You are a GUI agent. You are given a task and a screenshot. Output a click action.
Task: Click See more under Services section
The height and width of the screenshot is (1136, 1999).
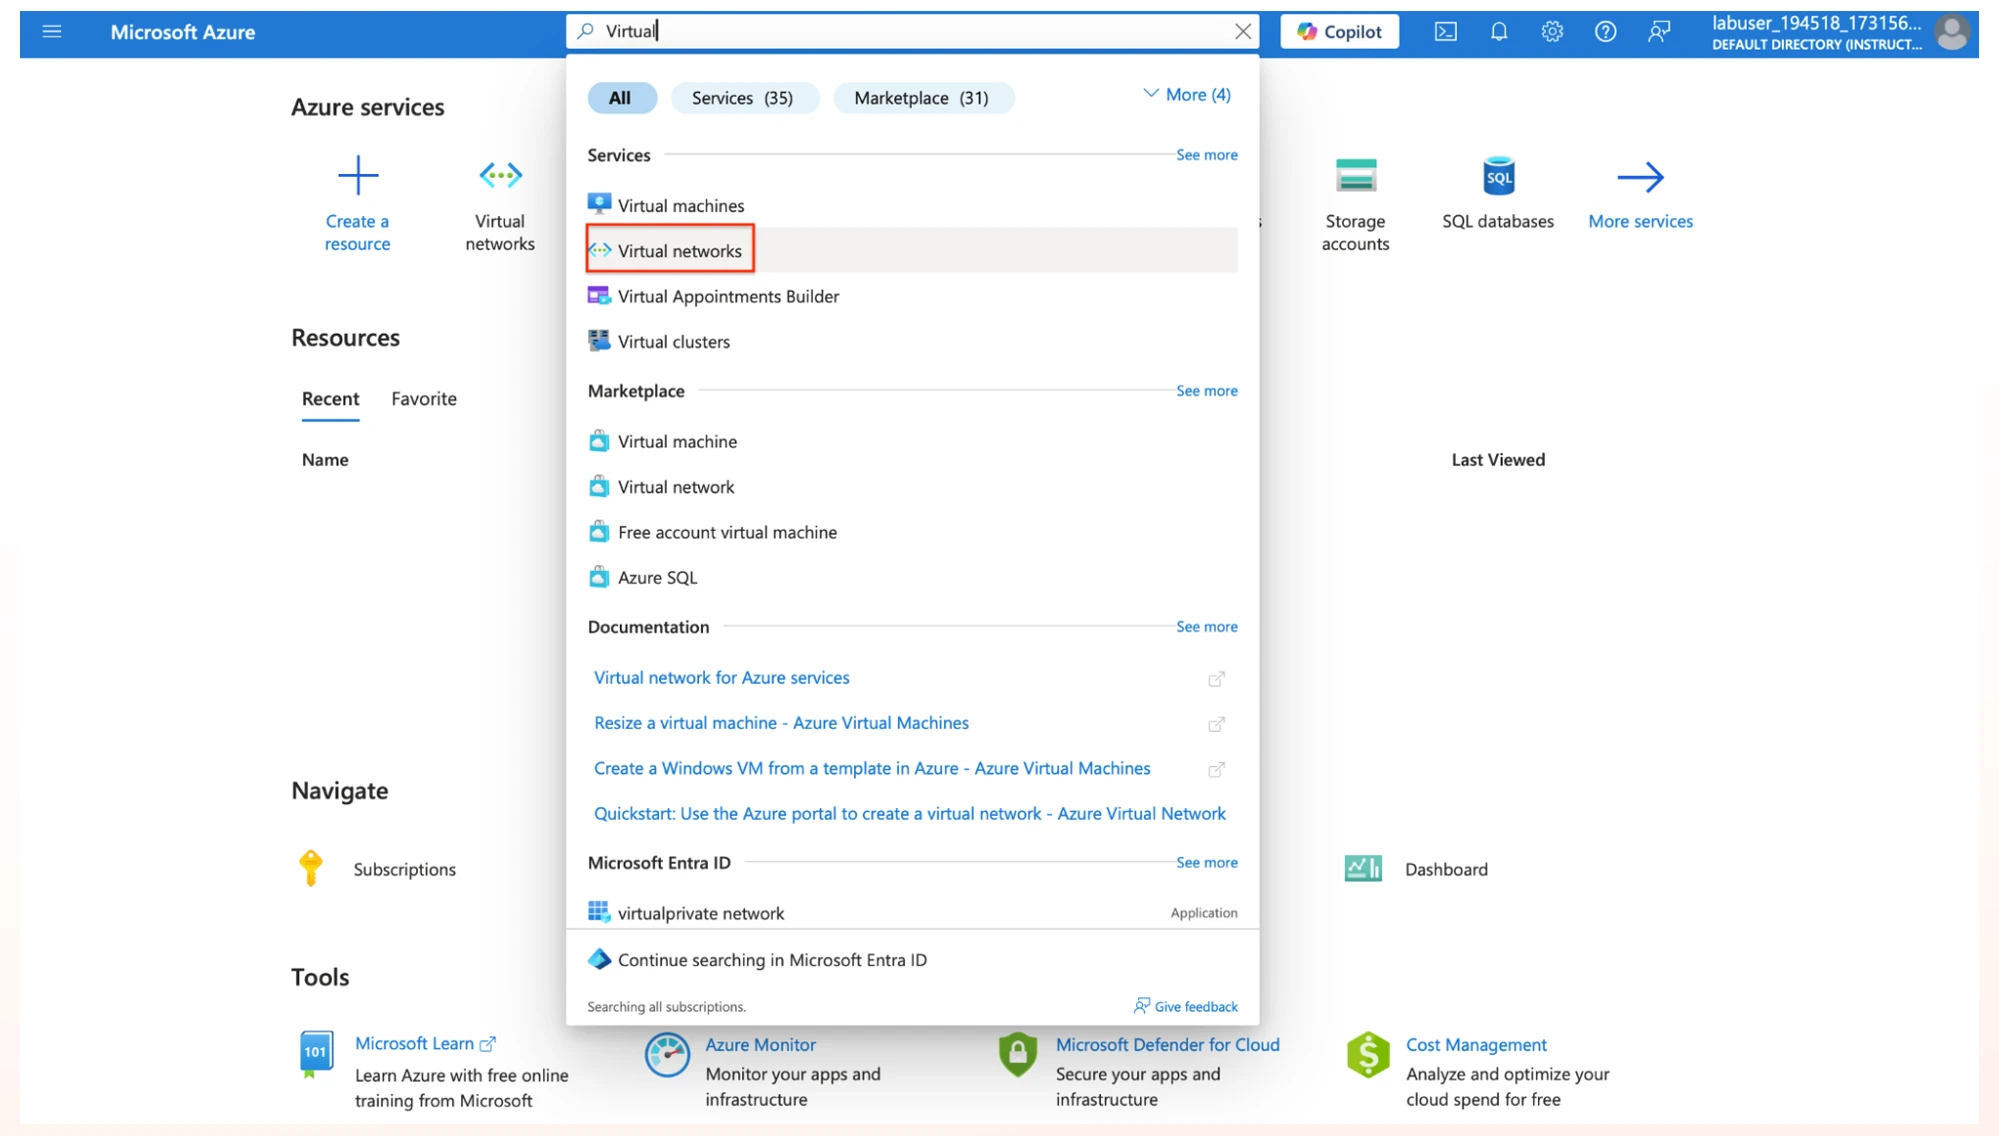tap(1205, 154)
